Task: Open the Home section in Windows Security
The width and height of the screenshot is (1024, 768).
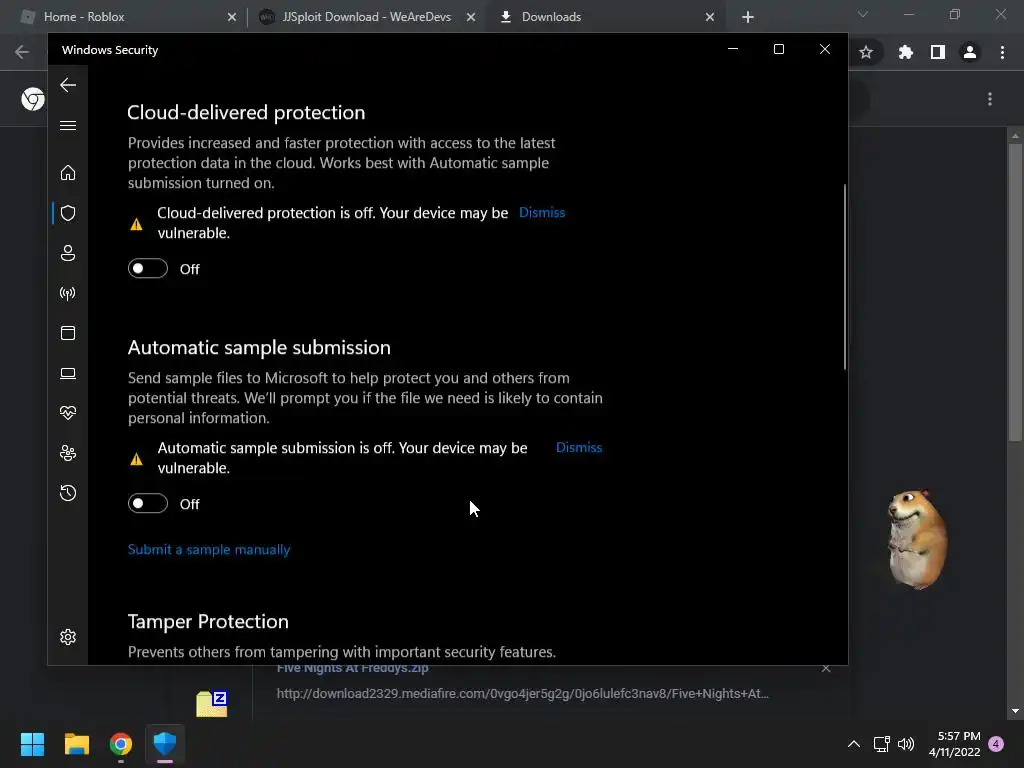Action: pos(68,172)
